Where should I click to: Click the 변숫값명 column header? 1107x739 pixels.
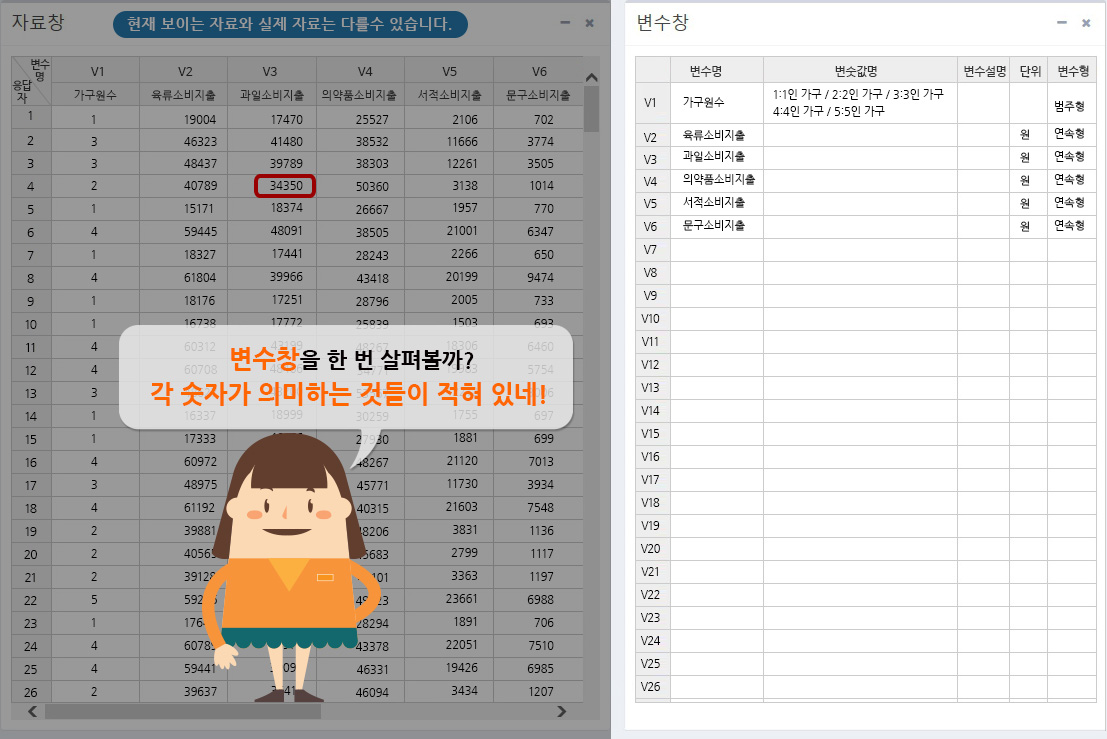(x=856, y=71)
